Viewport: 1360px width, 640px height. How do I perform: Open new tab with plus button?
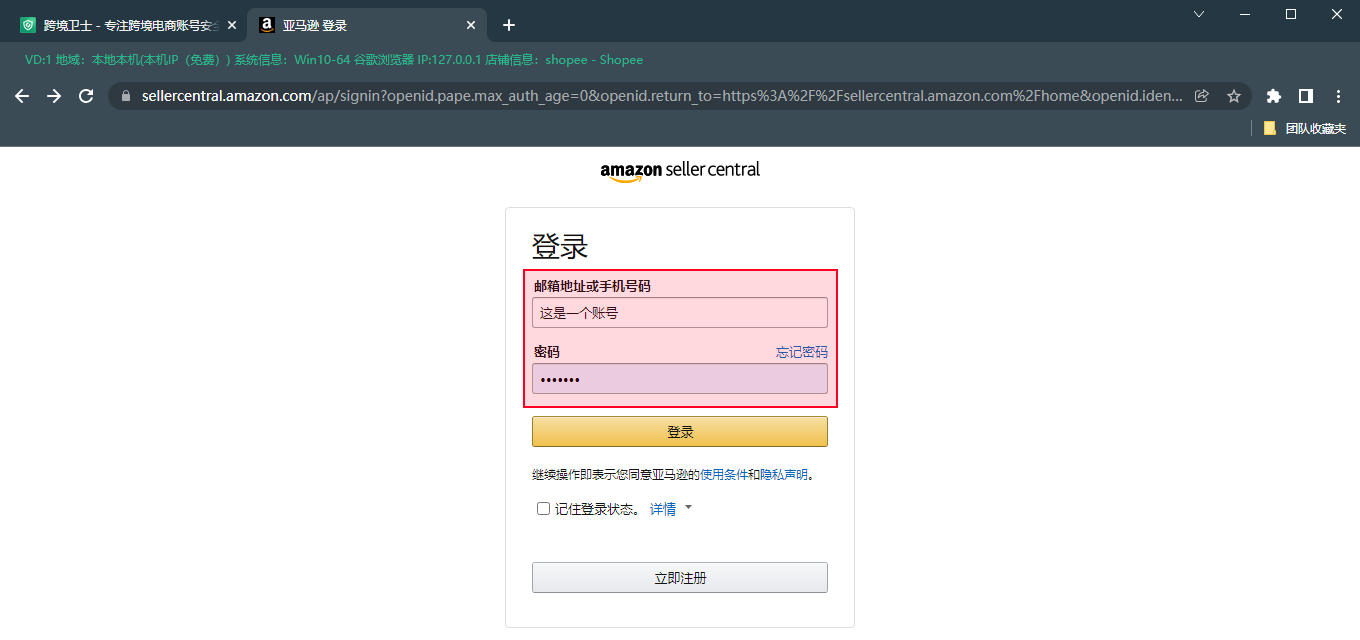click(x=509, y=25)
